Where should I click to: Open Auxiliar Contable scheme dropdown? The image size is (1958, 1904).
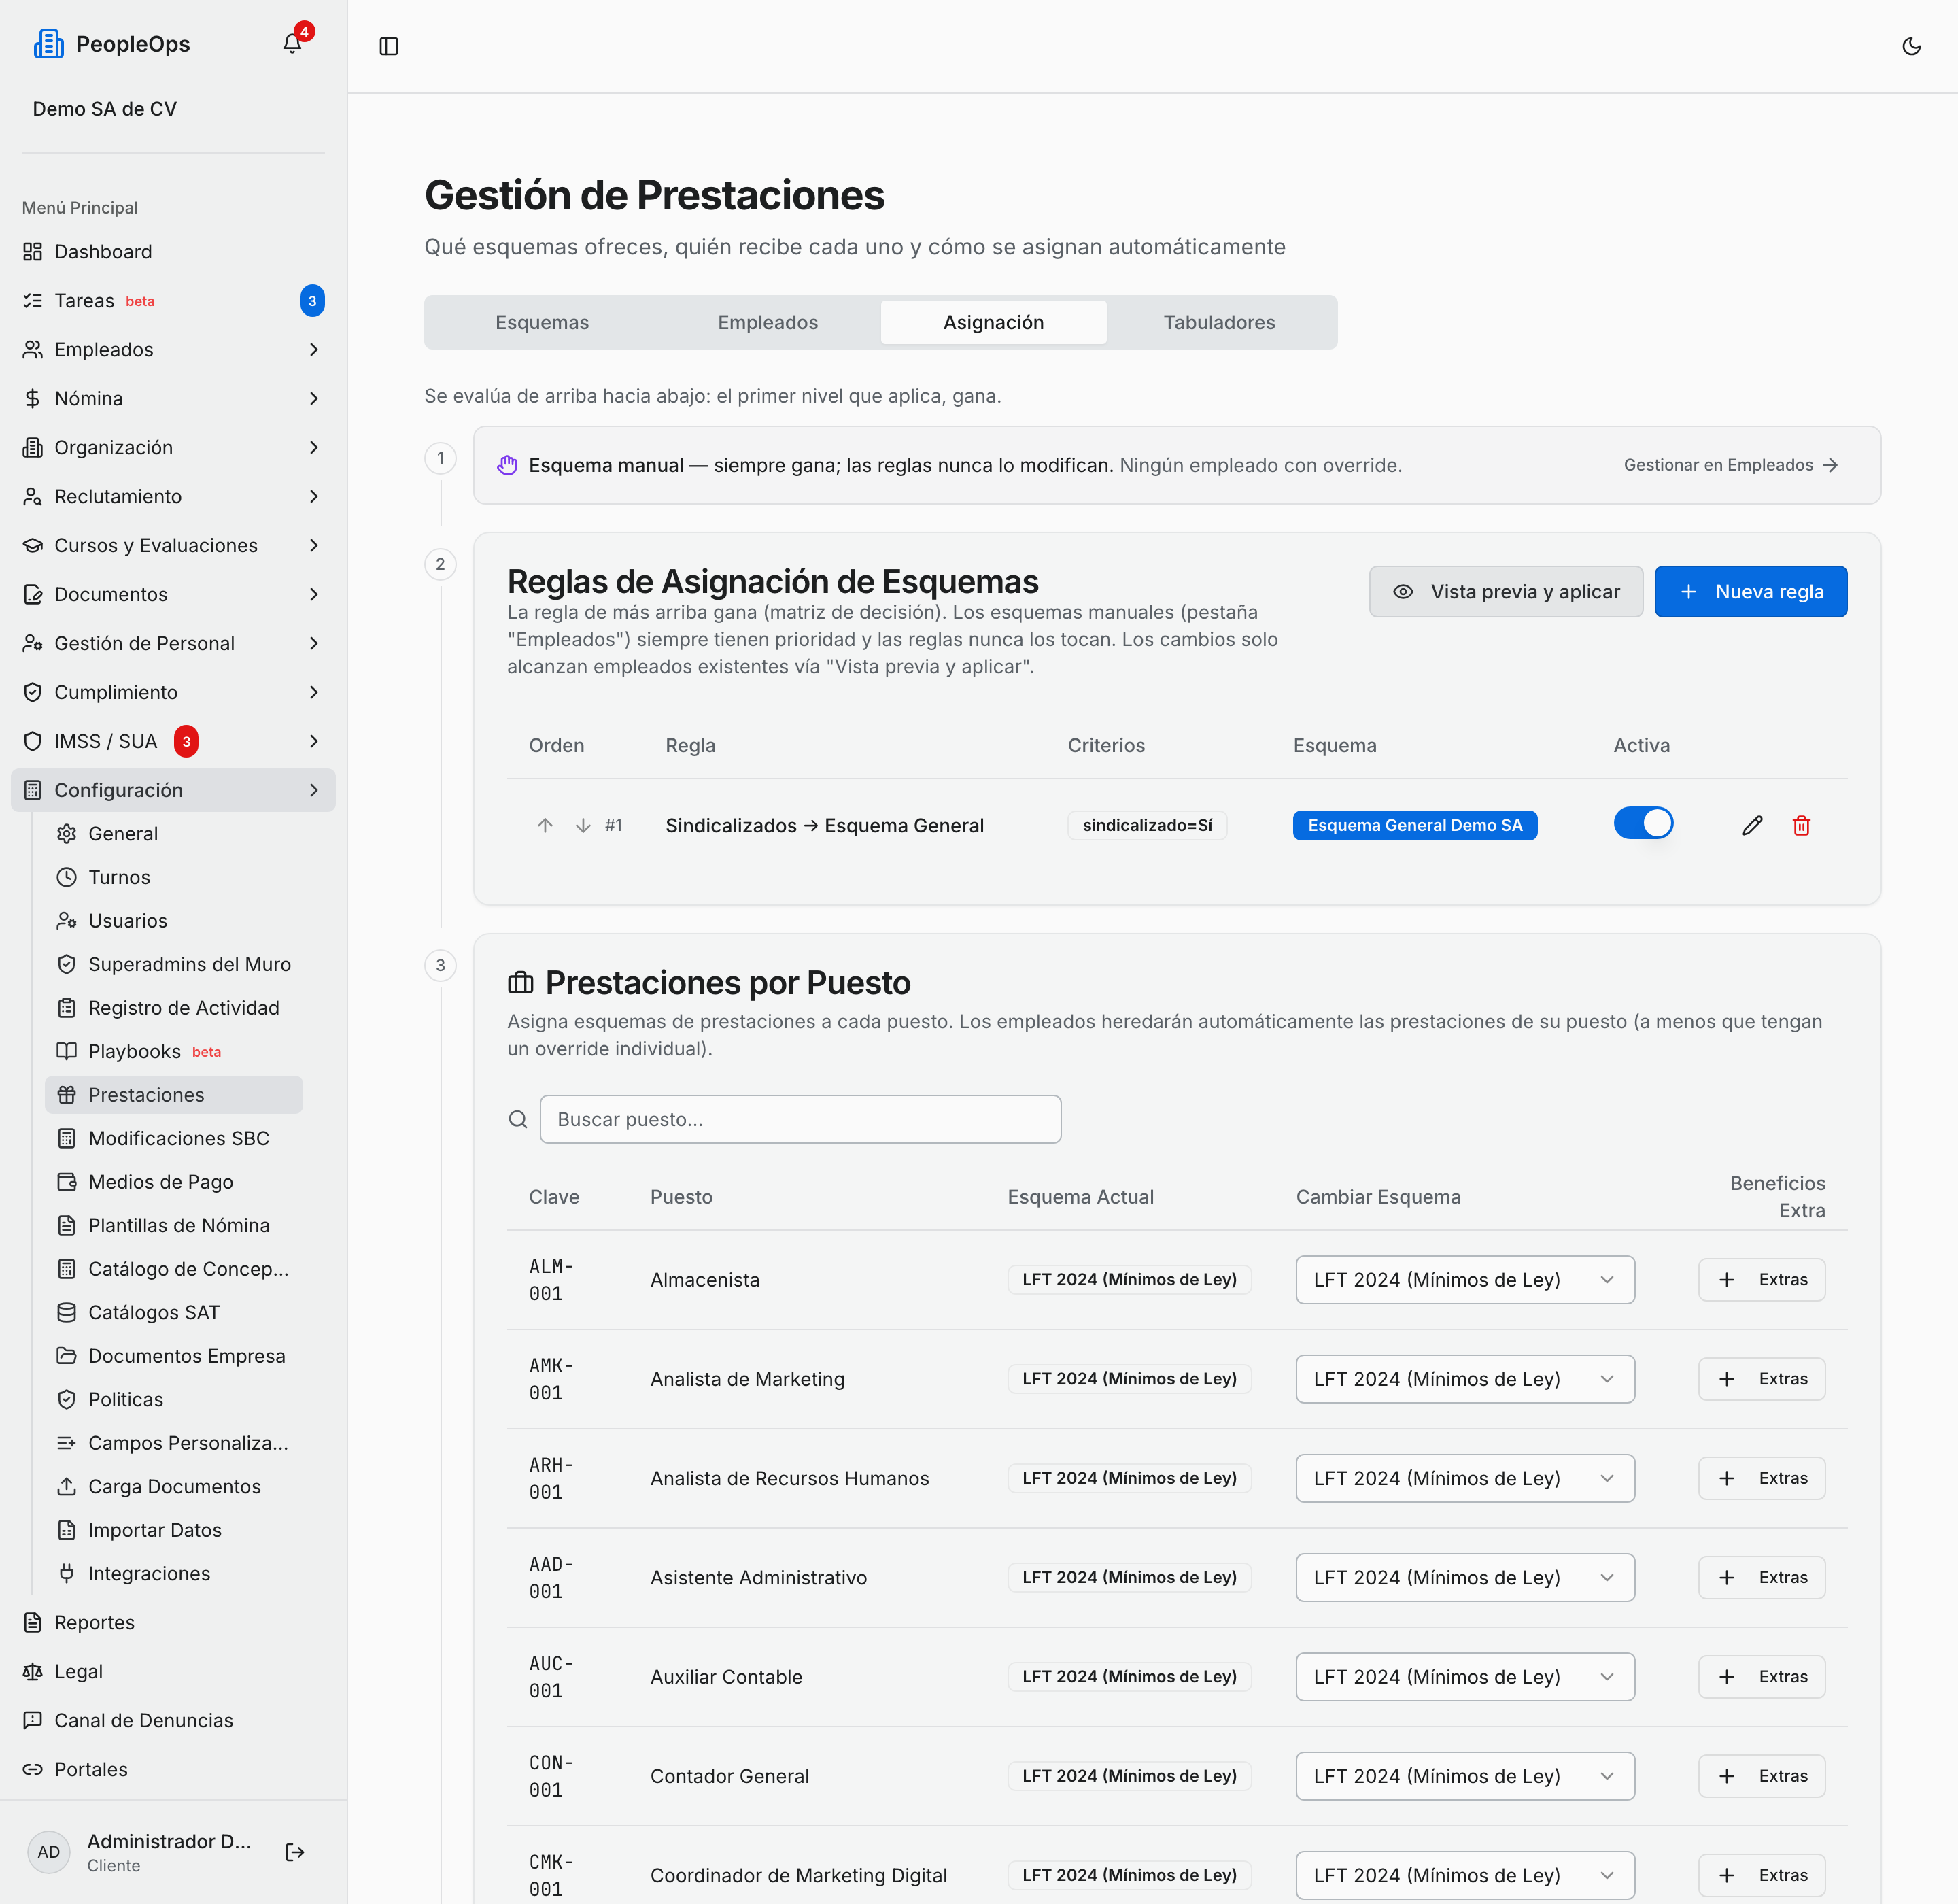click(1464, 1677)
